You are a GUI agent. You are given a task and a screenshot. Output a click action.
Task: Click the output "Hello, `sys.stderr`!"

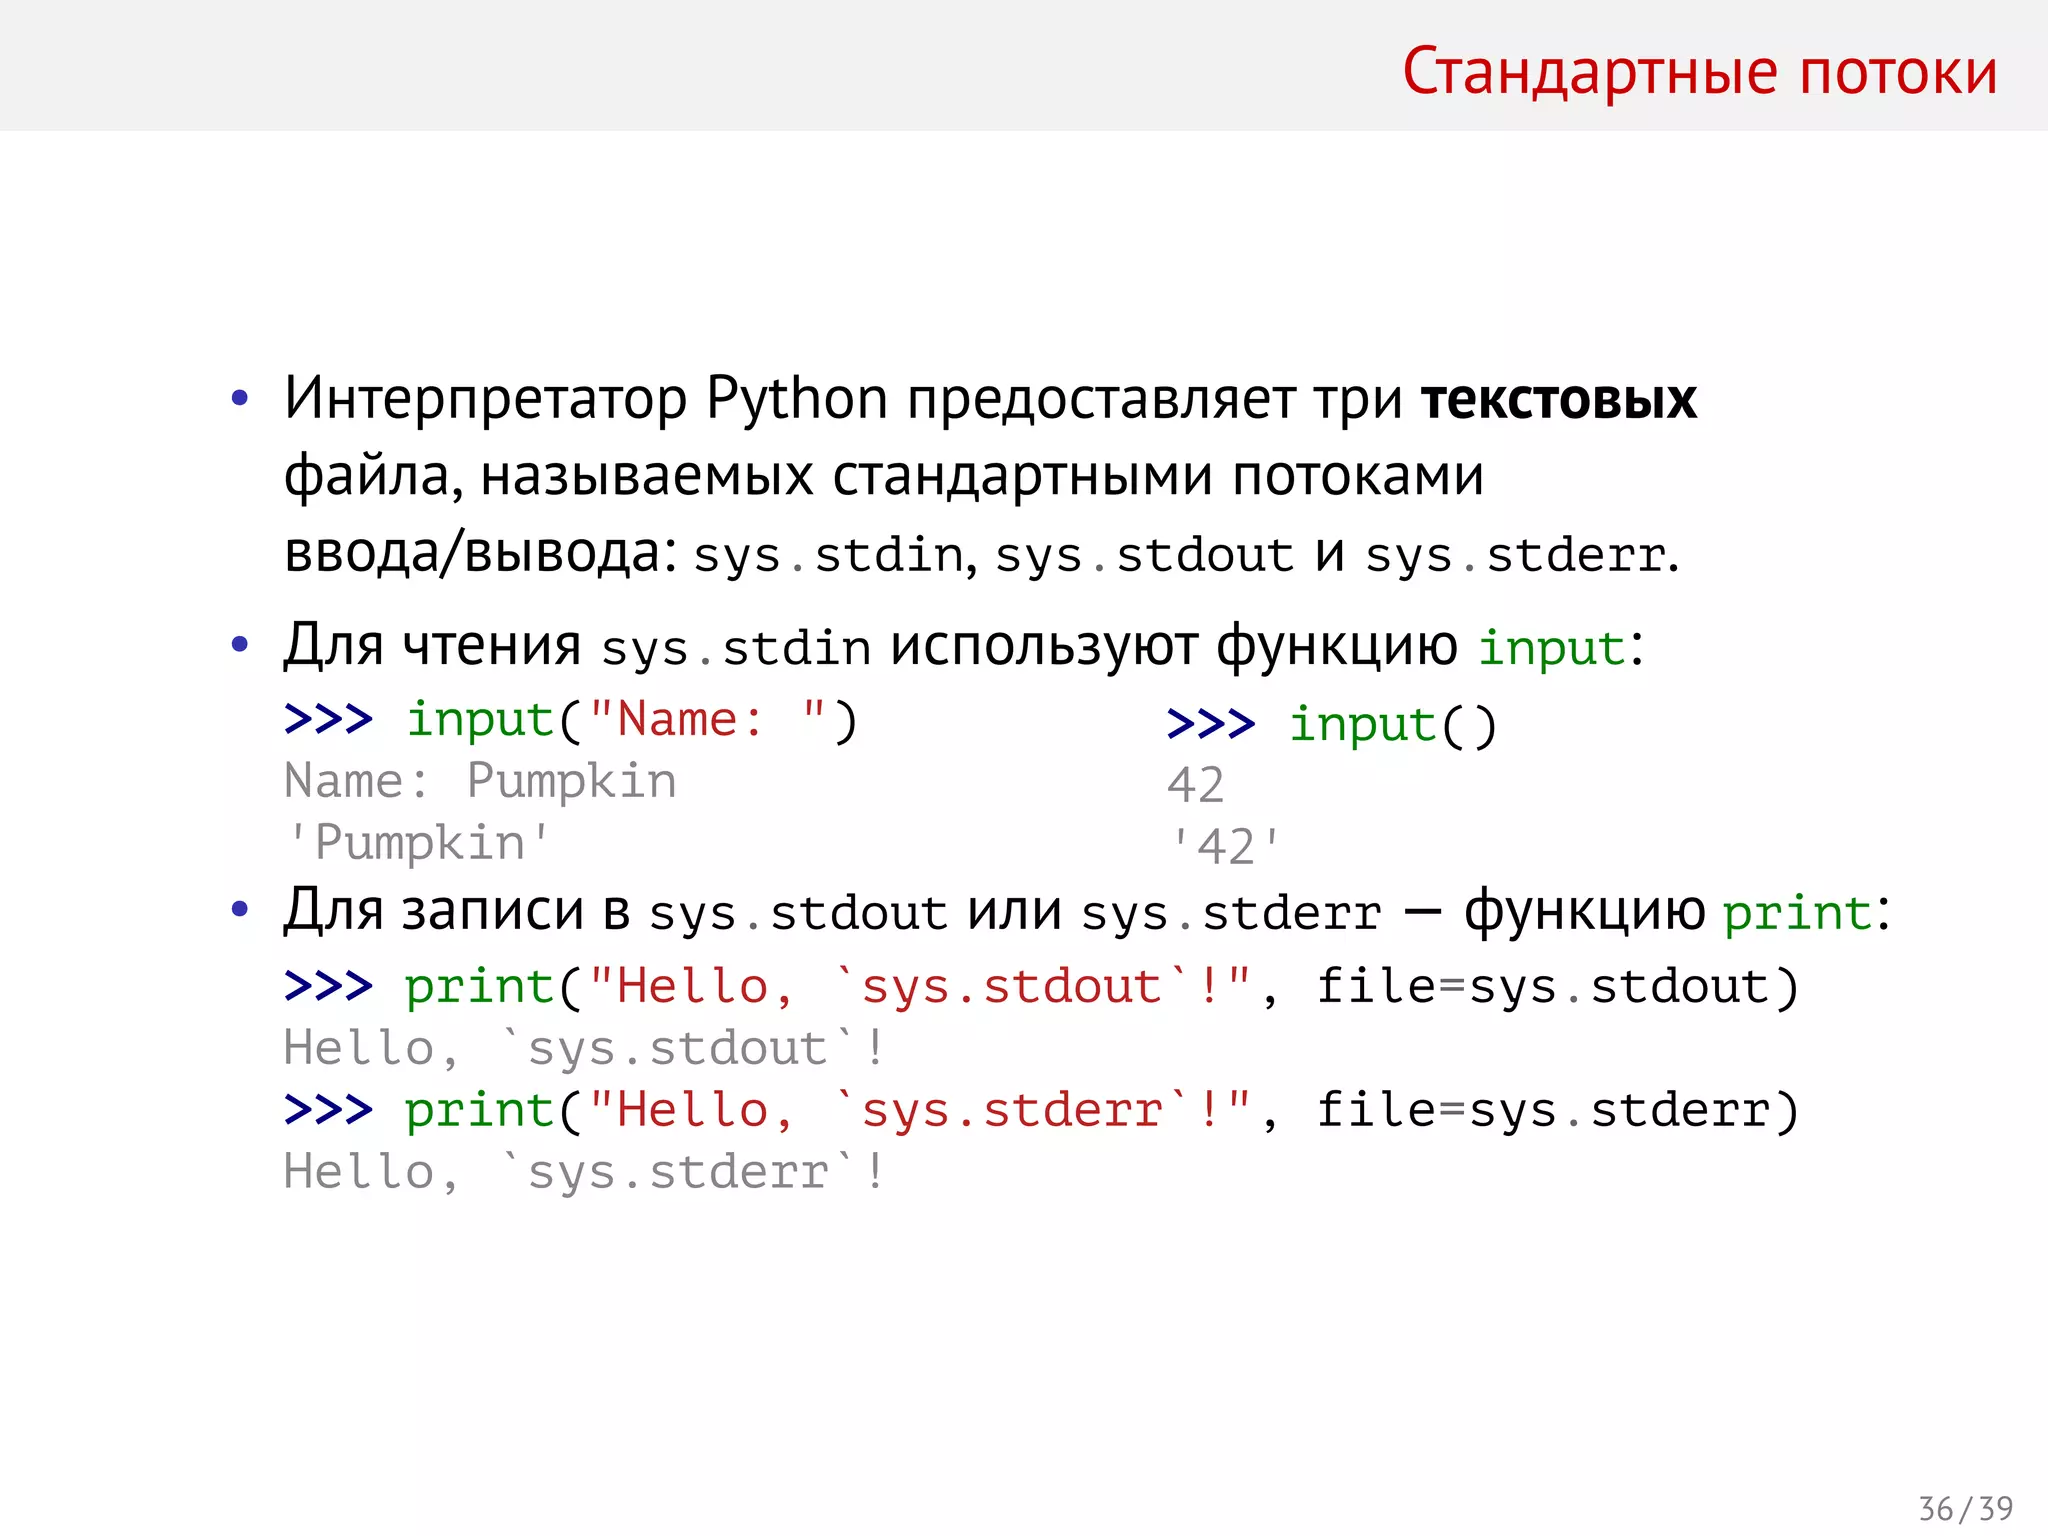585,1173
